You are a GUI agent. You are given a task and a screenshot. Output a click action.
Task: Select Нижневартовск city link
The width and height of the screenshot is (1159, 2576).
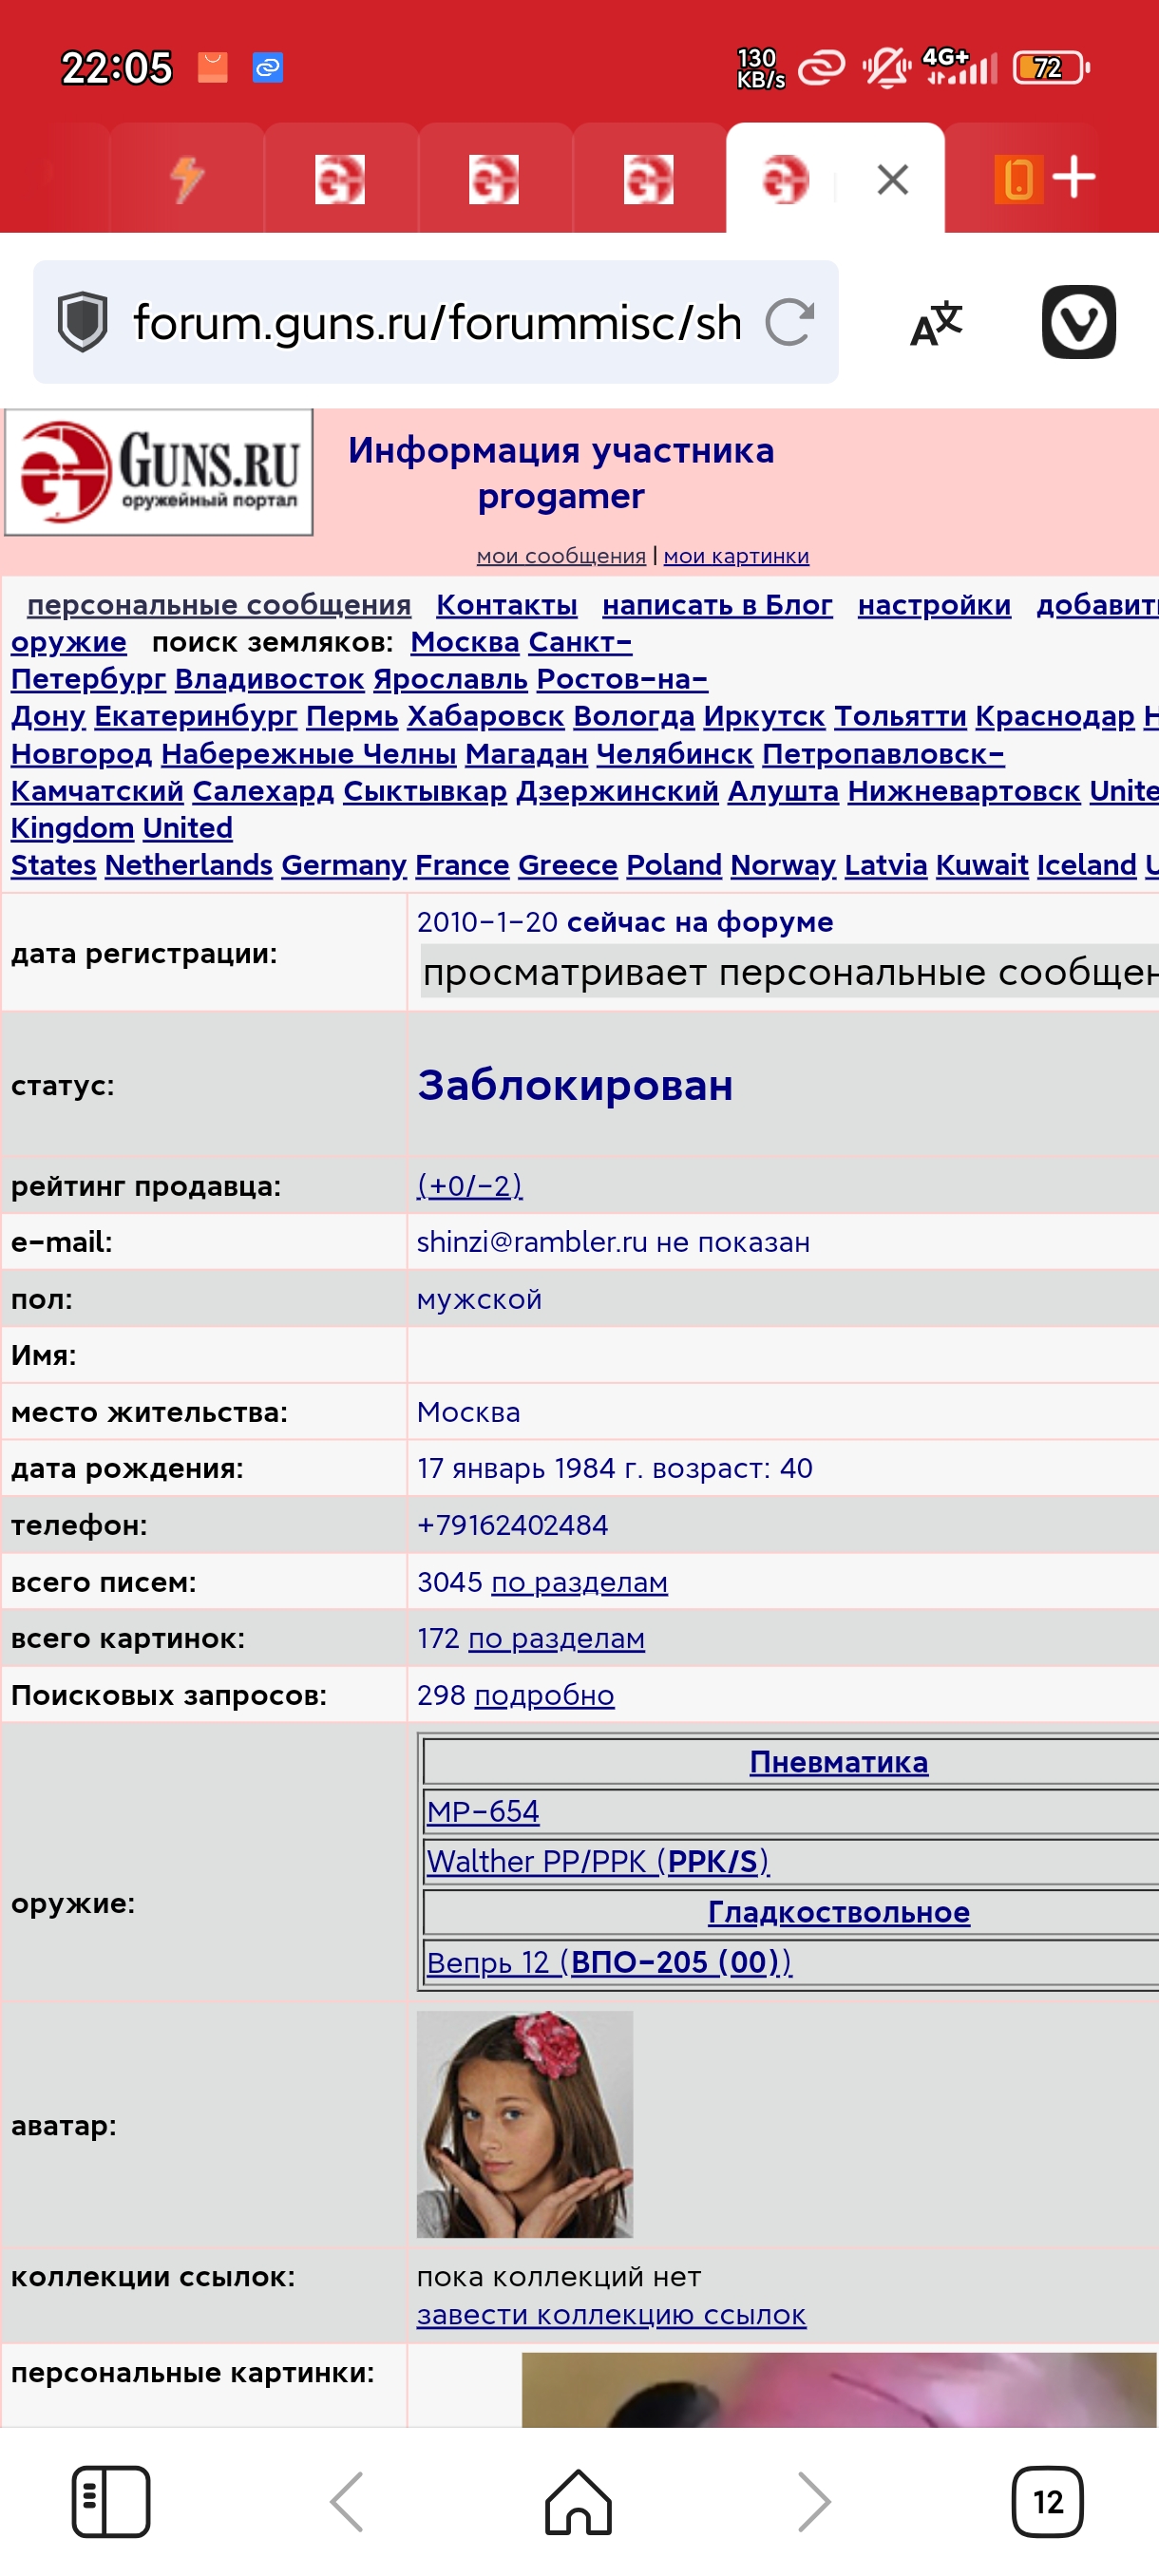[x=964, y=791]
